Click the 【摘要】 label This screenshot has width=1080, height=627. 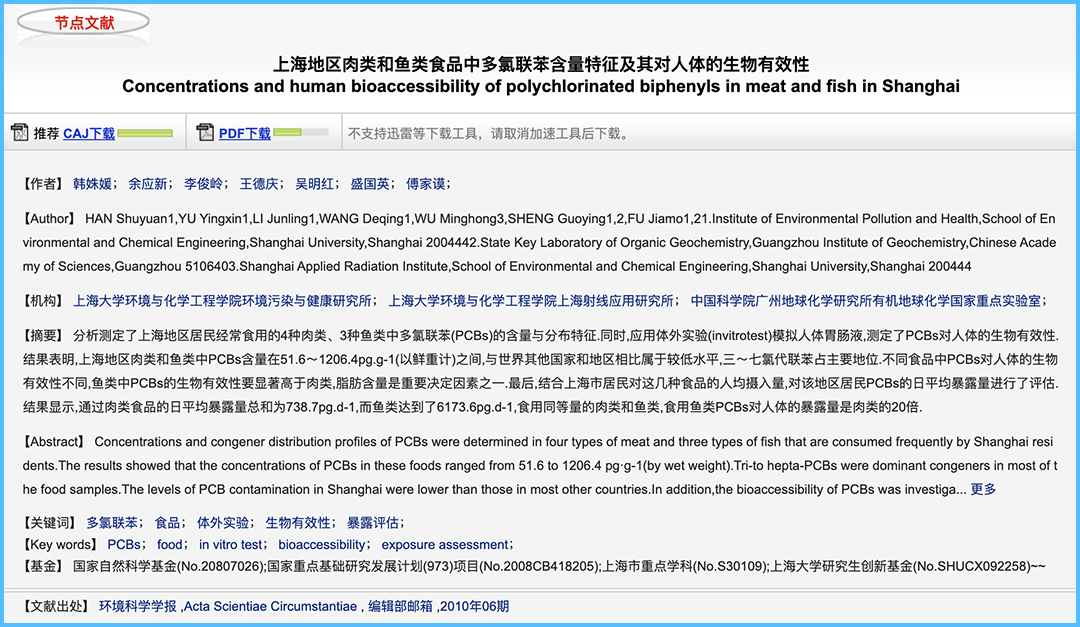coord(42,336)
